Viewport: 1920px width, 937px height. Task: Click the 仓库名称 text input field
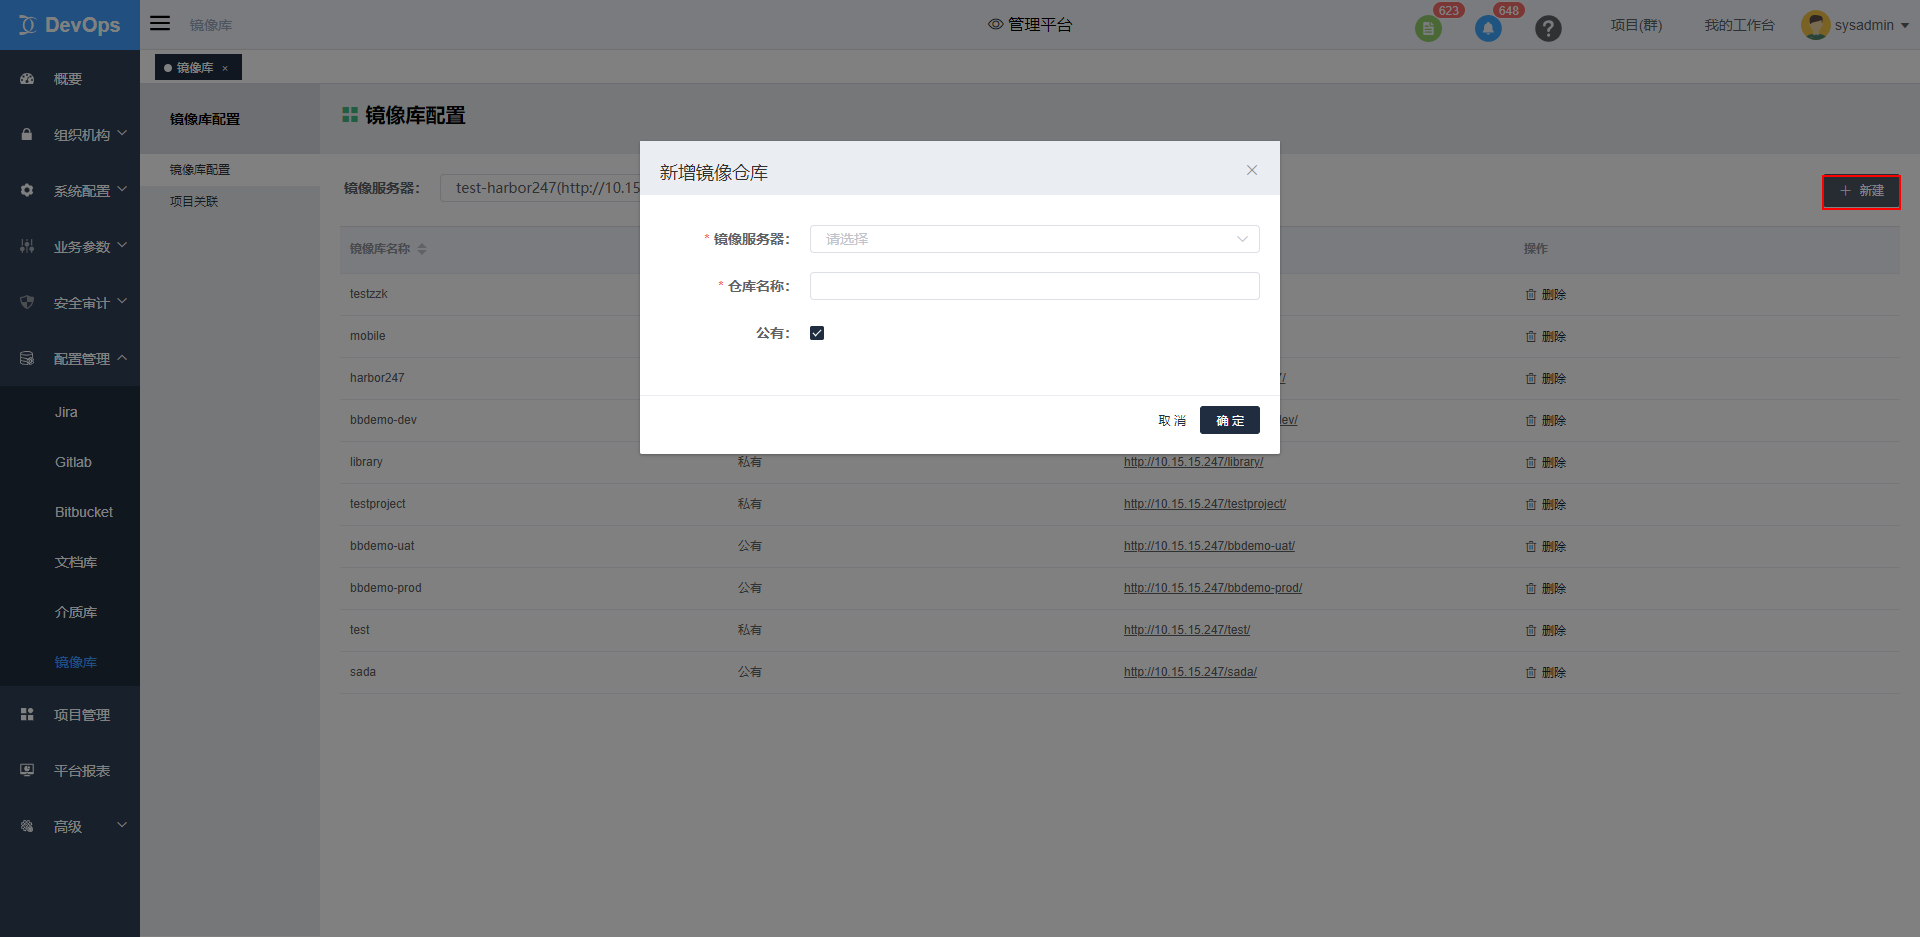pos(1034,286)
